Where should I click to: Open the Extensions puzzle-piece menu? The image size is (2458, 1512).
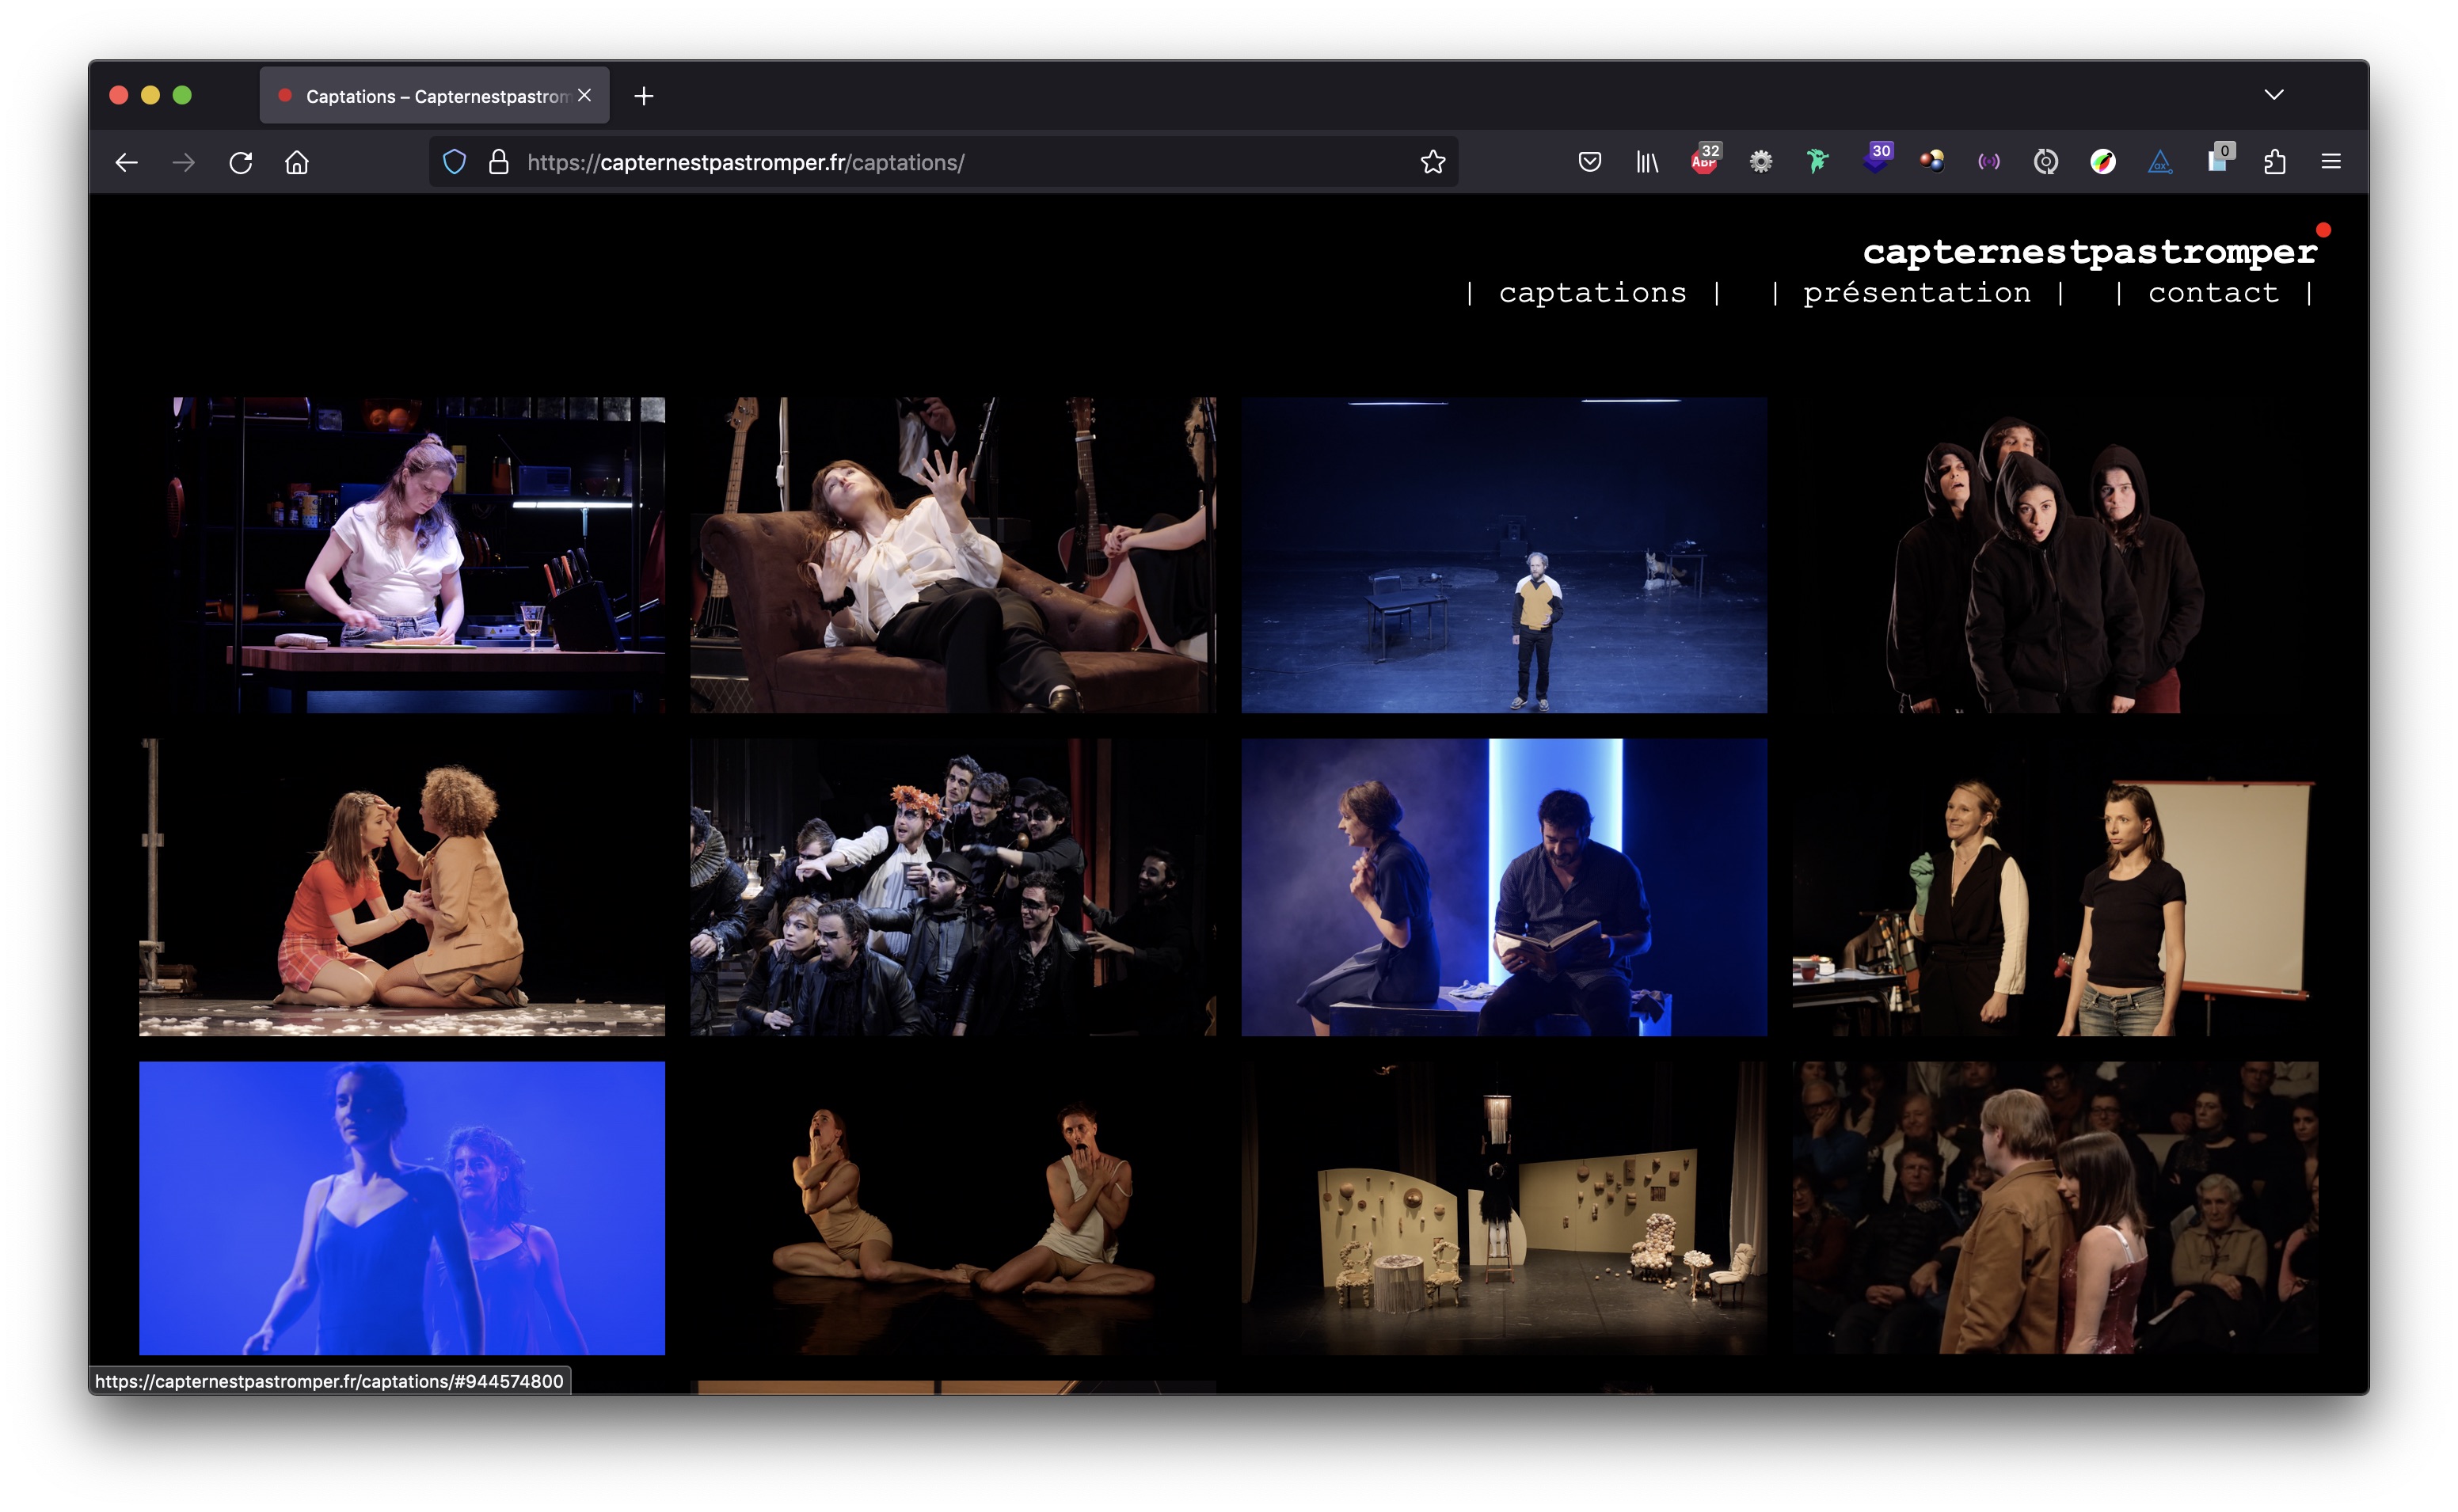(2275, 162)
